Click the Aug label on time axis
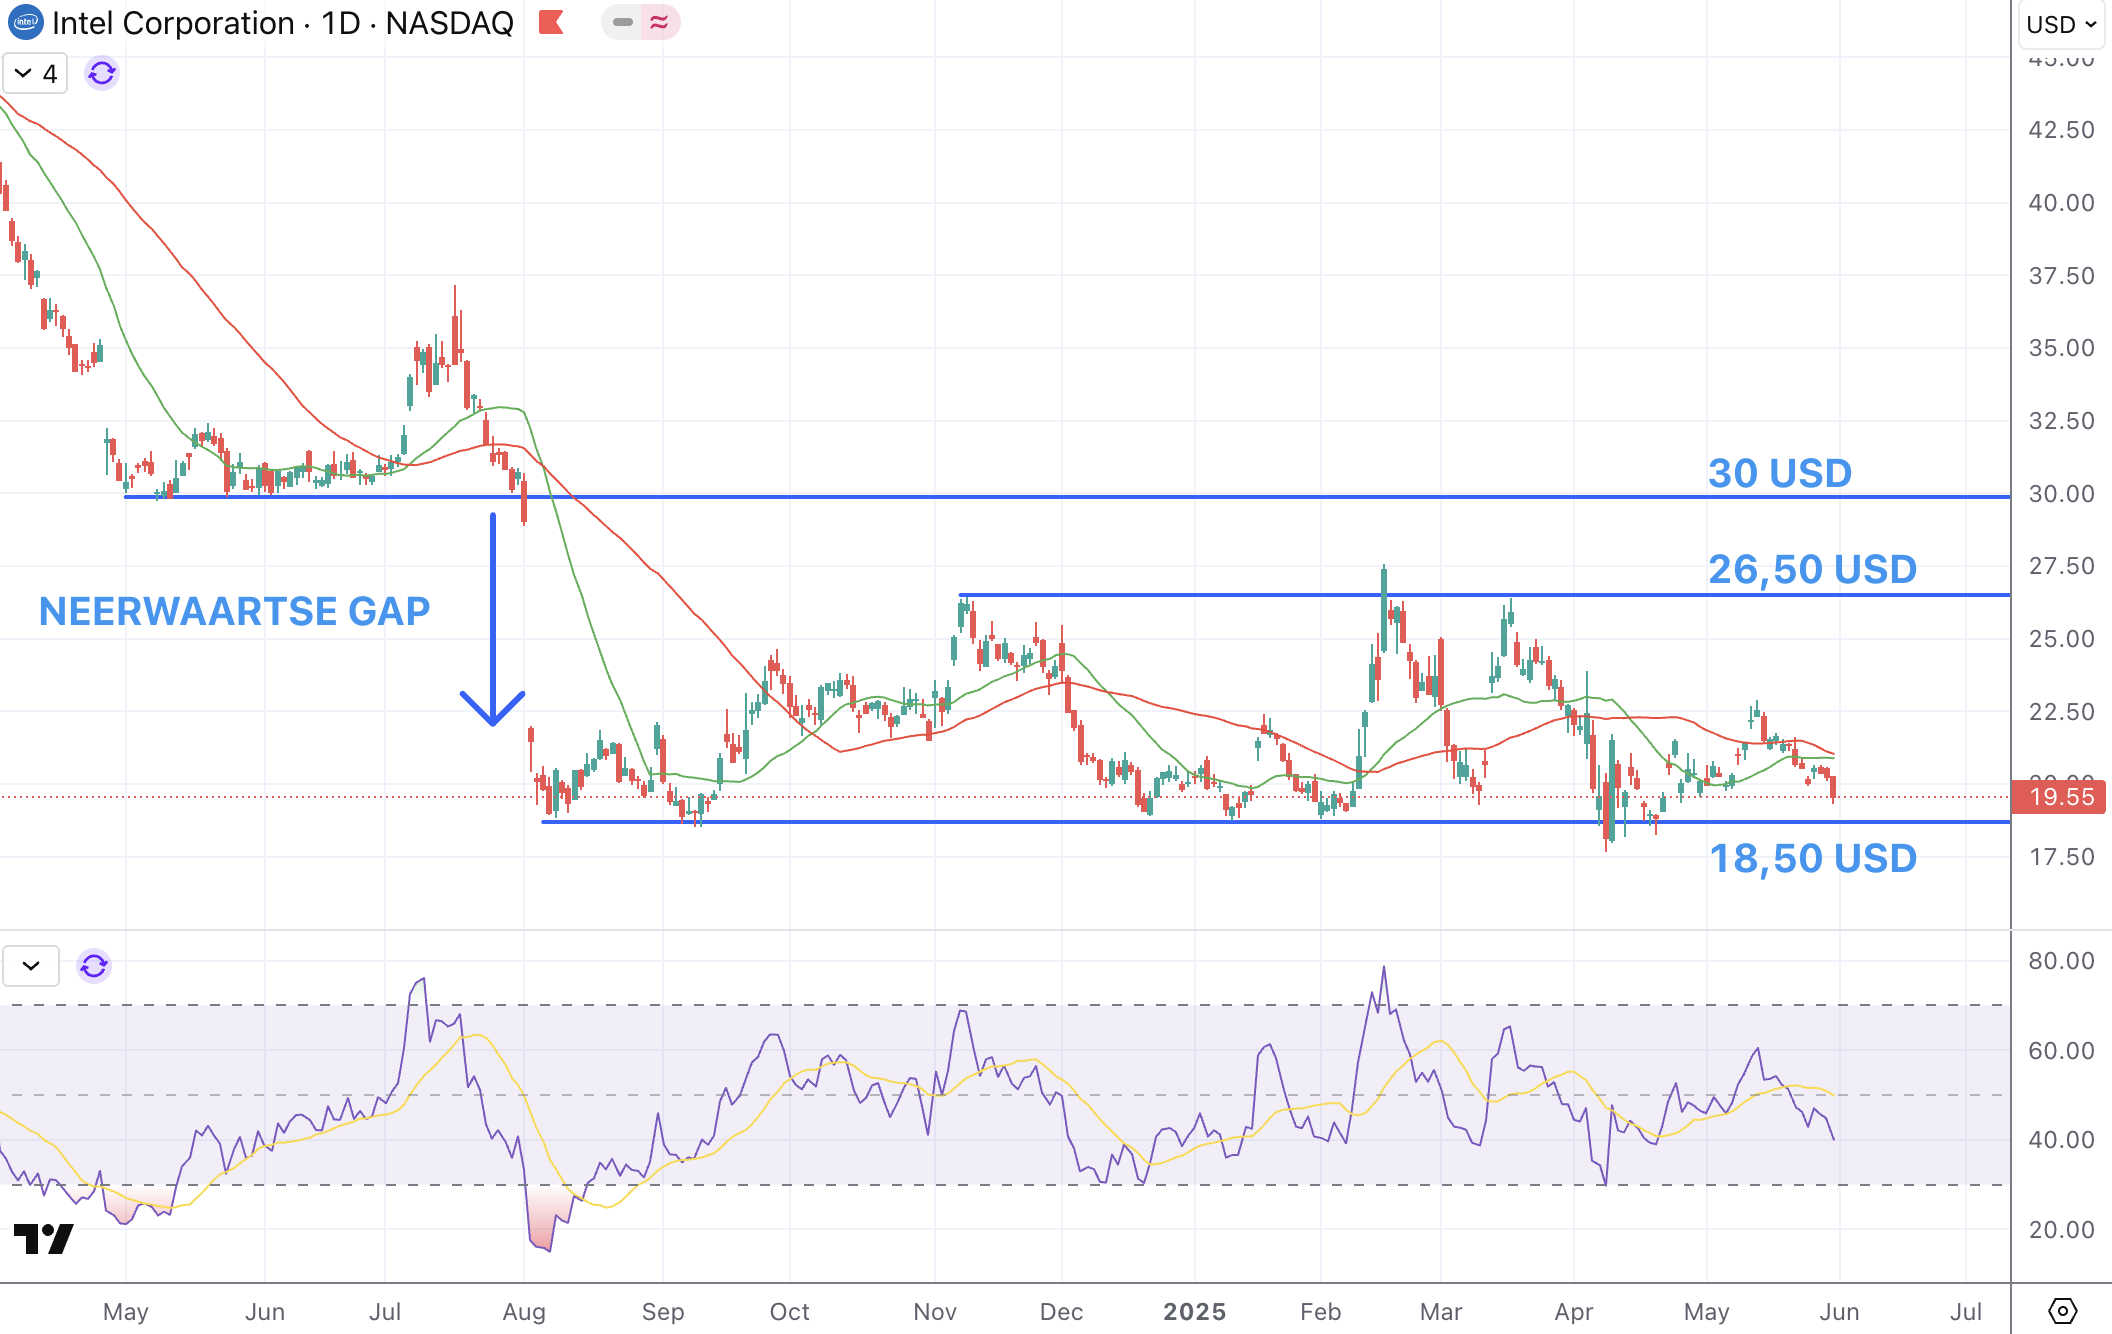Viewport: 2112px width, 1334px height. click(x=524, y=1311)
